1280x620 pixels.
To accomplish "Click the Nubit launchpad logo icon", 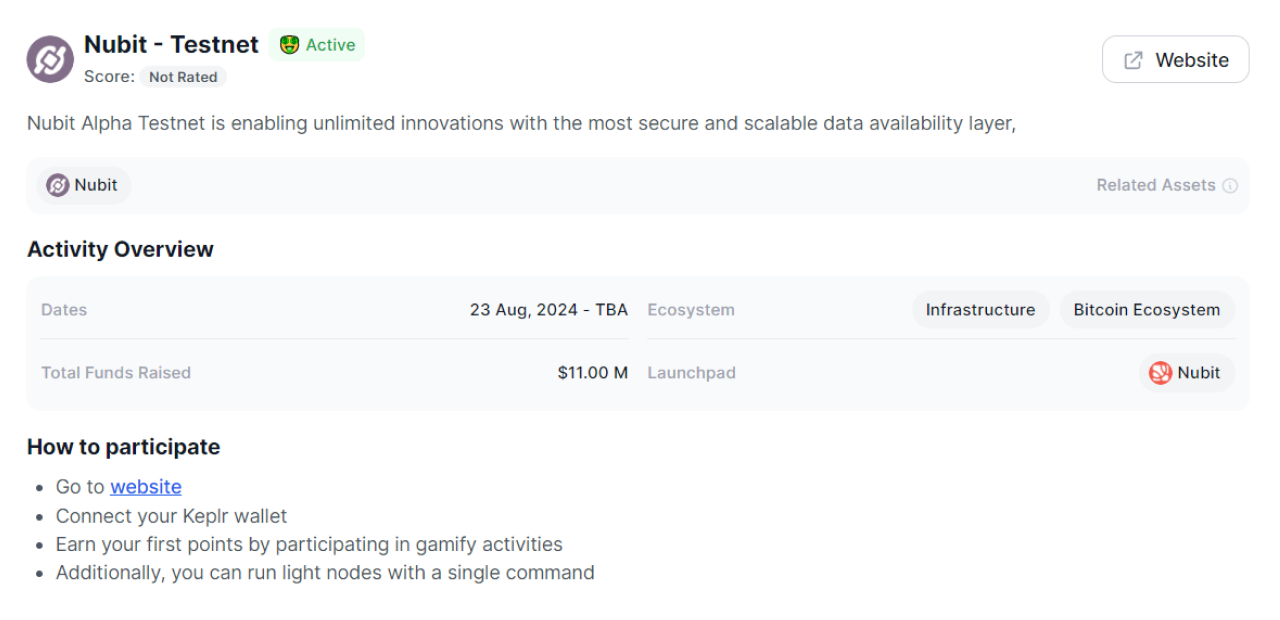I will (1160, 373).
